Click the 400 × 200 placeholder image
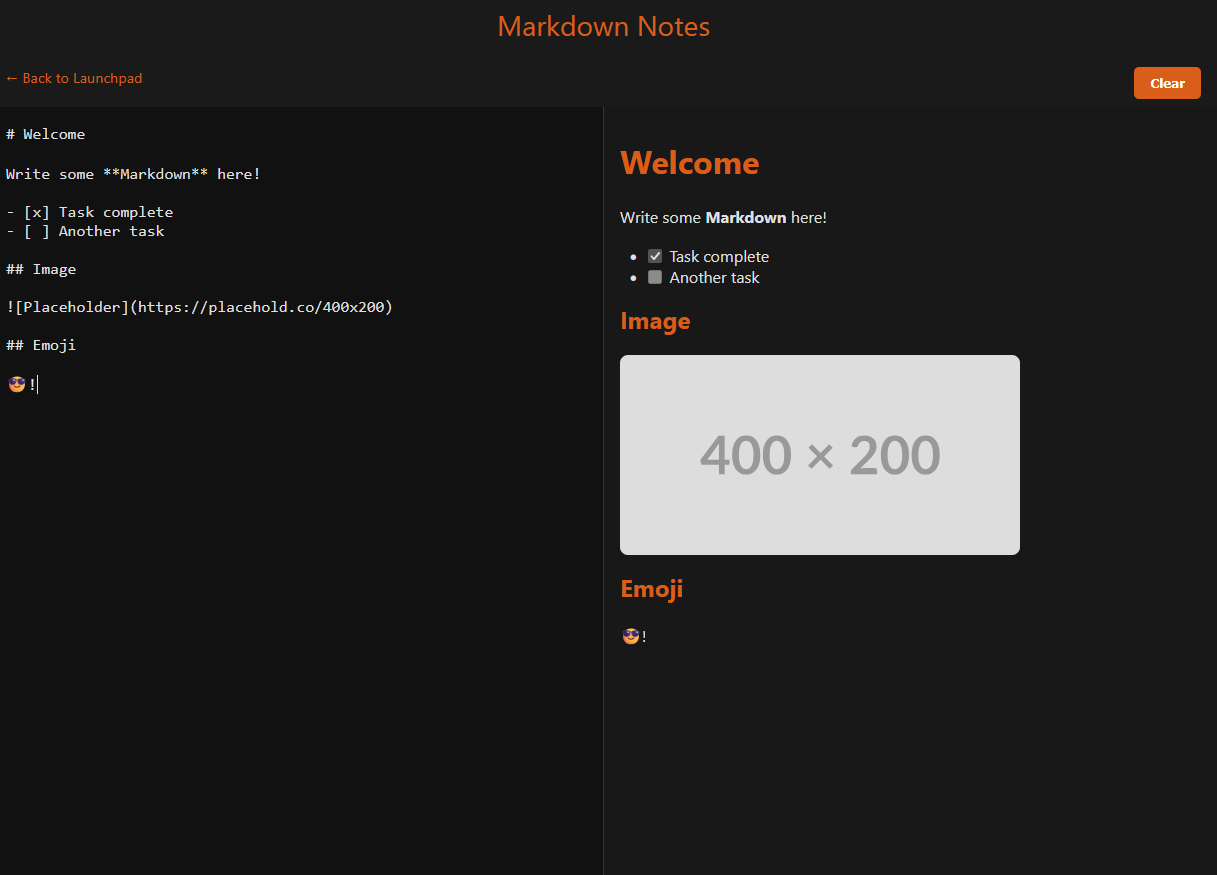Viewport: 1217px width, 875px height. click(x=820, y=455)
